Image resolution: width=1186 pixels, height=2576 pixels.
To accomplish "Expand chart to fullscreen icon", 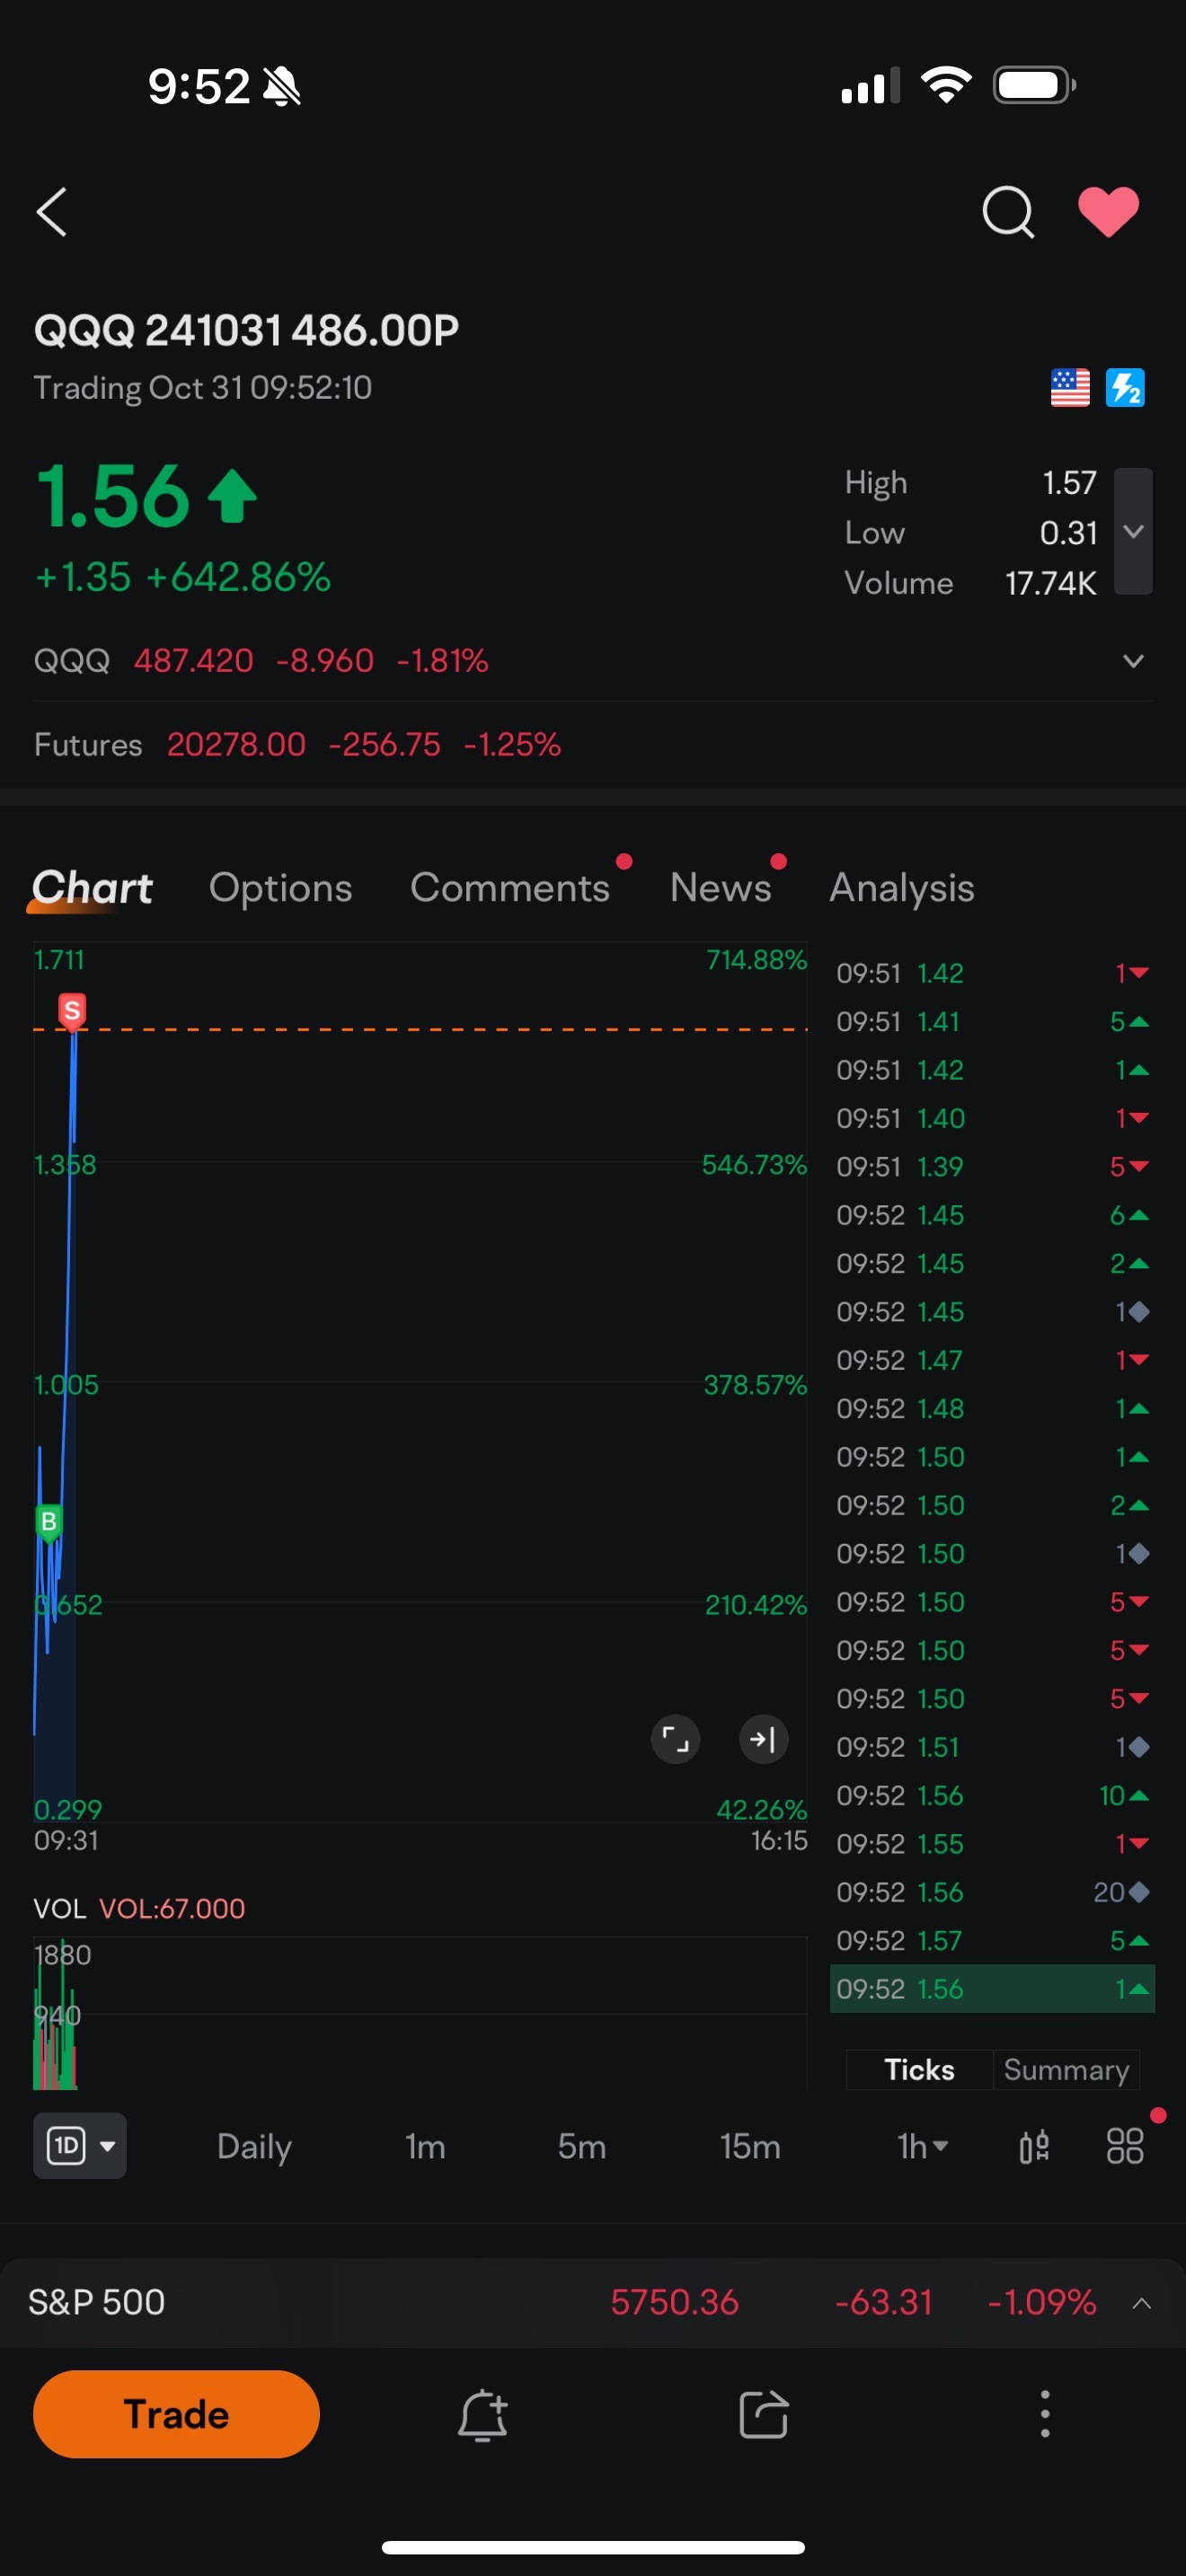I will point(675,1740).
